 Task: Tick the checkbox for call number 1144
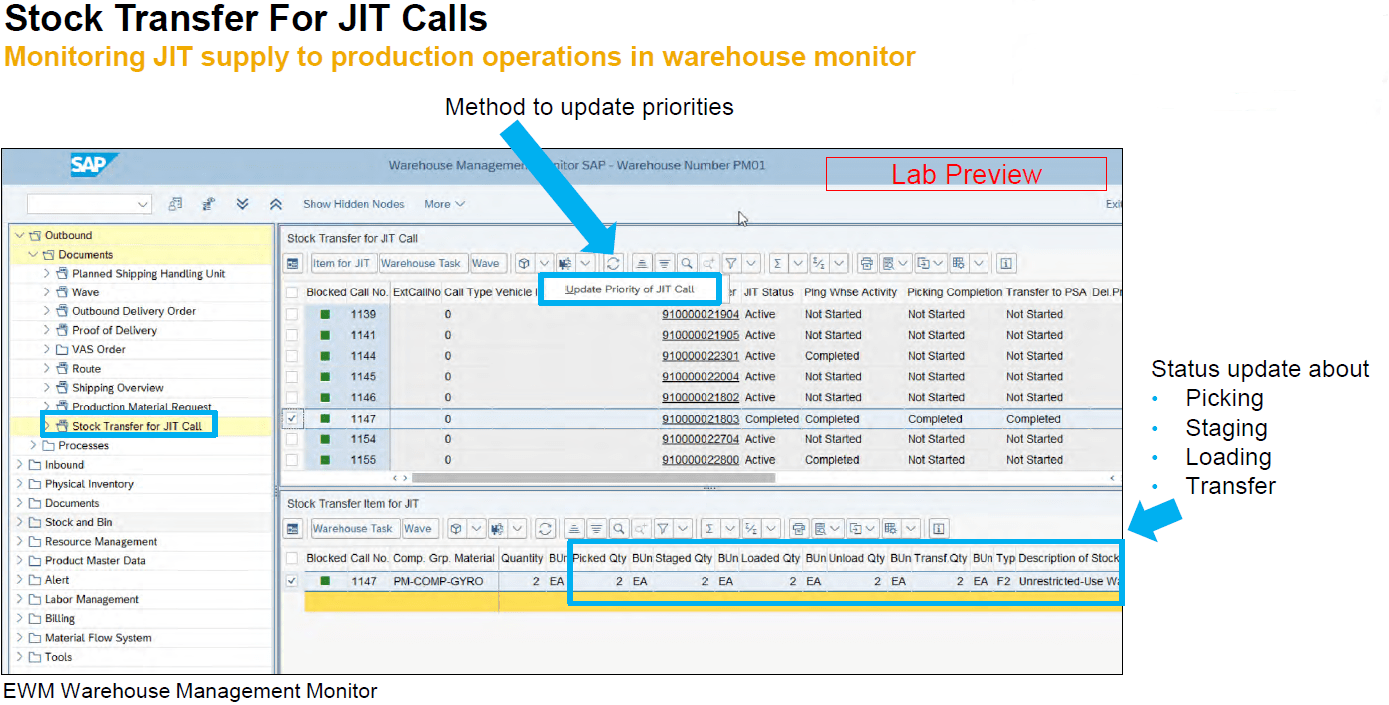292,356
